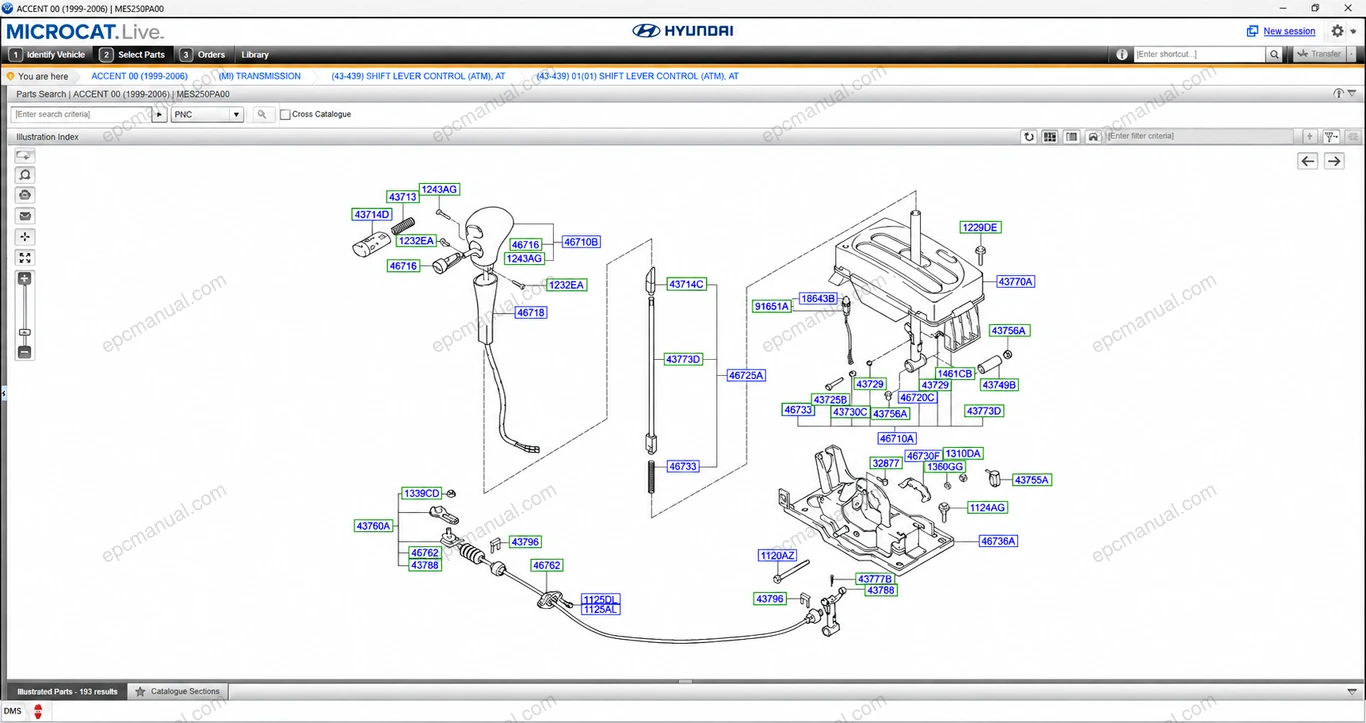Select the Illustrated Parts results tab
The width and height of the screenshot is (1366, 723).
click(67, 691)
